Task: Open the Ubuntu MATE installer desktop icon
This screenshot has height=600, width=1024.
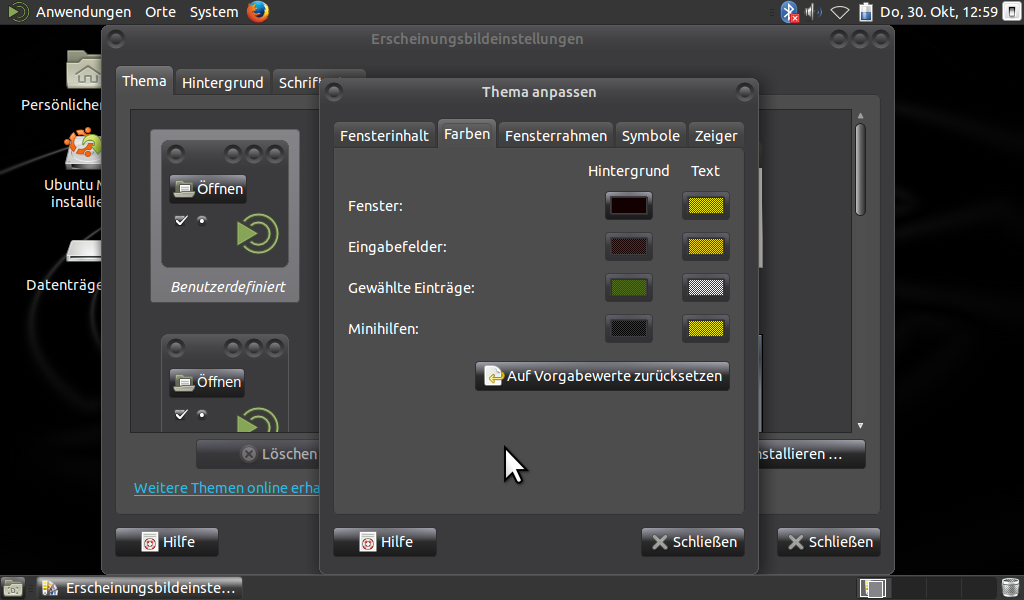Action: click(84, 149)
